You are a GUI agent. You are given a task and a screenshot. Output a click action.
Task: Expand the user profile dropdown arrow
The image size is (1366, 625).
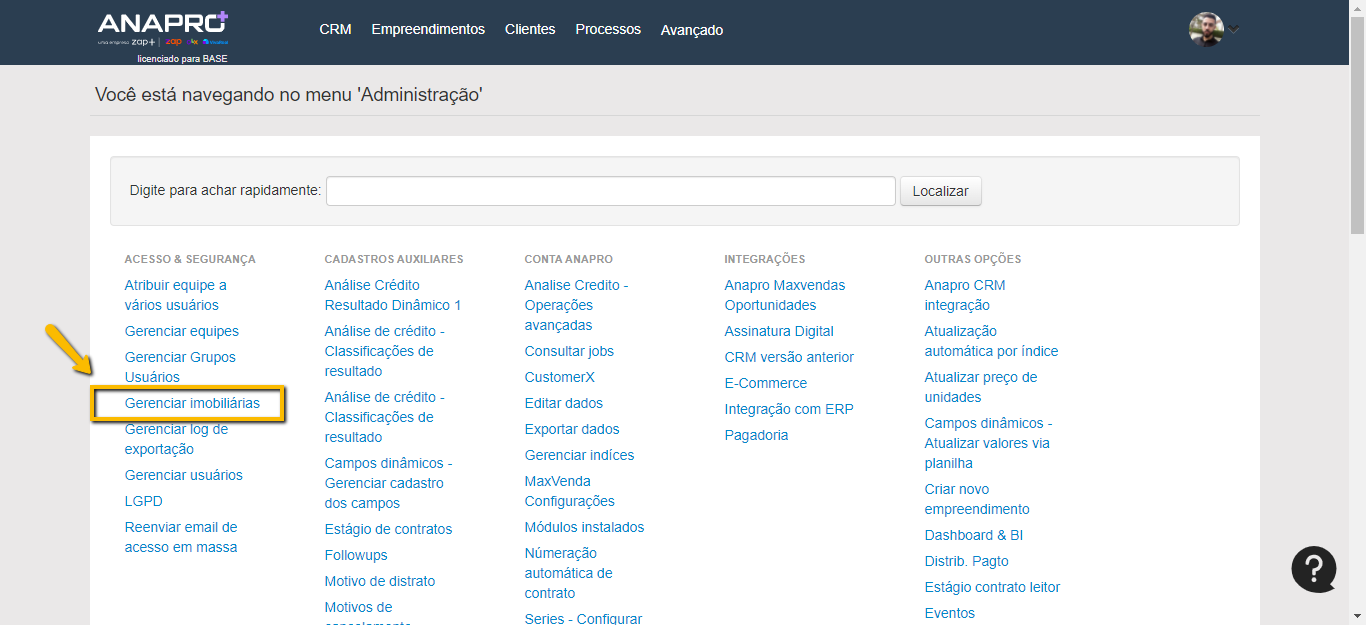(1234, 29)
